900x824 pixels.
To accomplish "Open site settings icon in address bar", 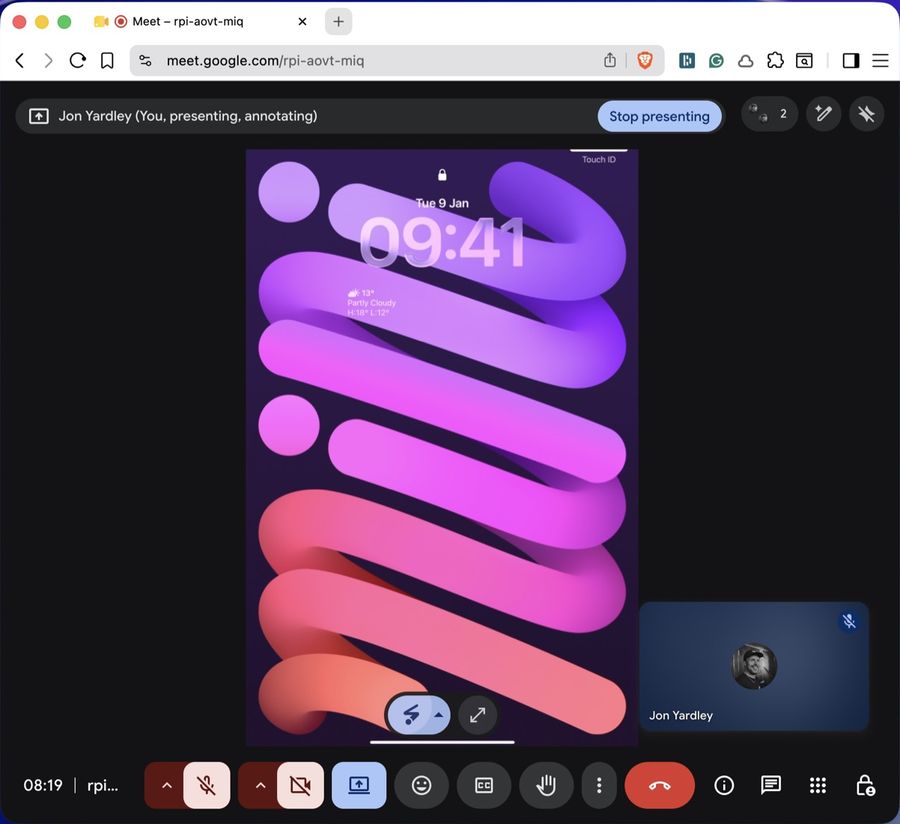I will [x=145, y=60].
